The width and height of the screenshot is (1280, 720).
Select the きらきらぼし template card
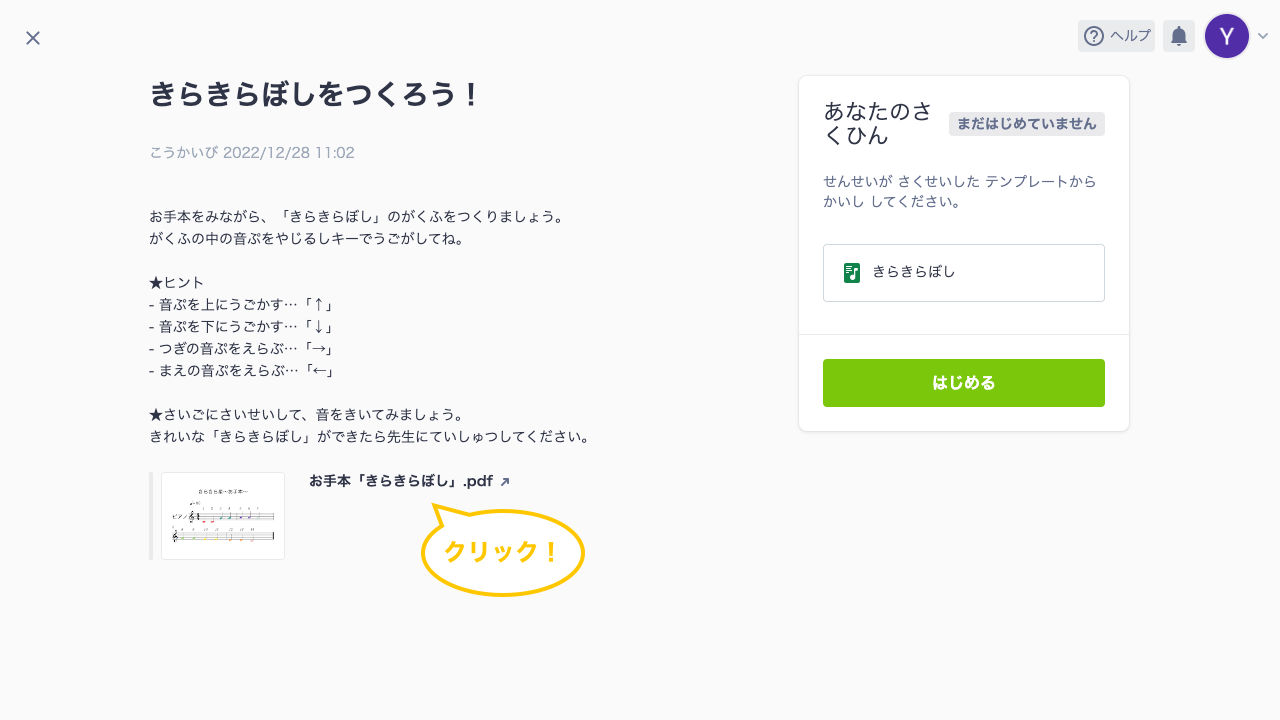pyautogui.click(x=963, y=272)
